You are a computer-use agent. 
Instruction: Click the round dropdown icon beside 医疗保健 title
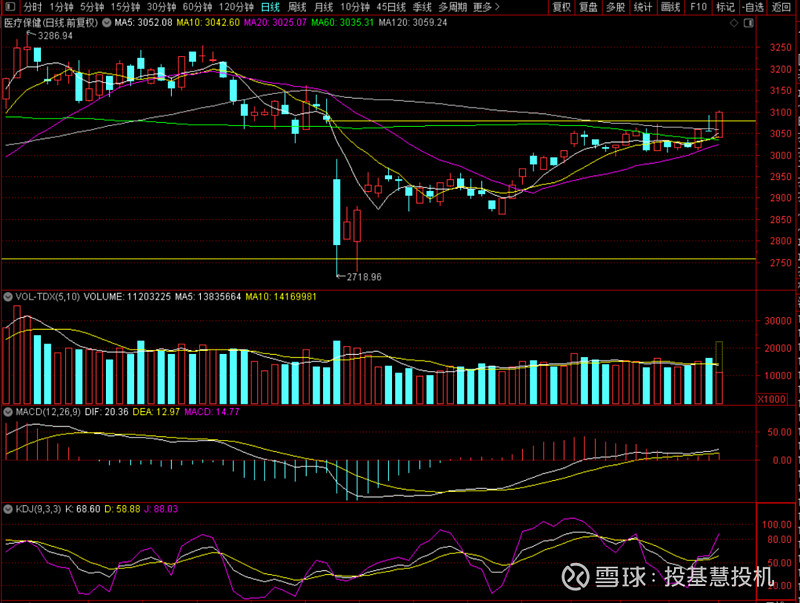[x=105, y=21]
